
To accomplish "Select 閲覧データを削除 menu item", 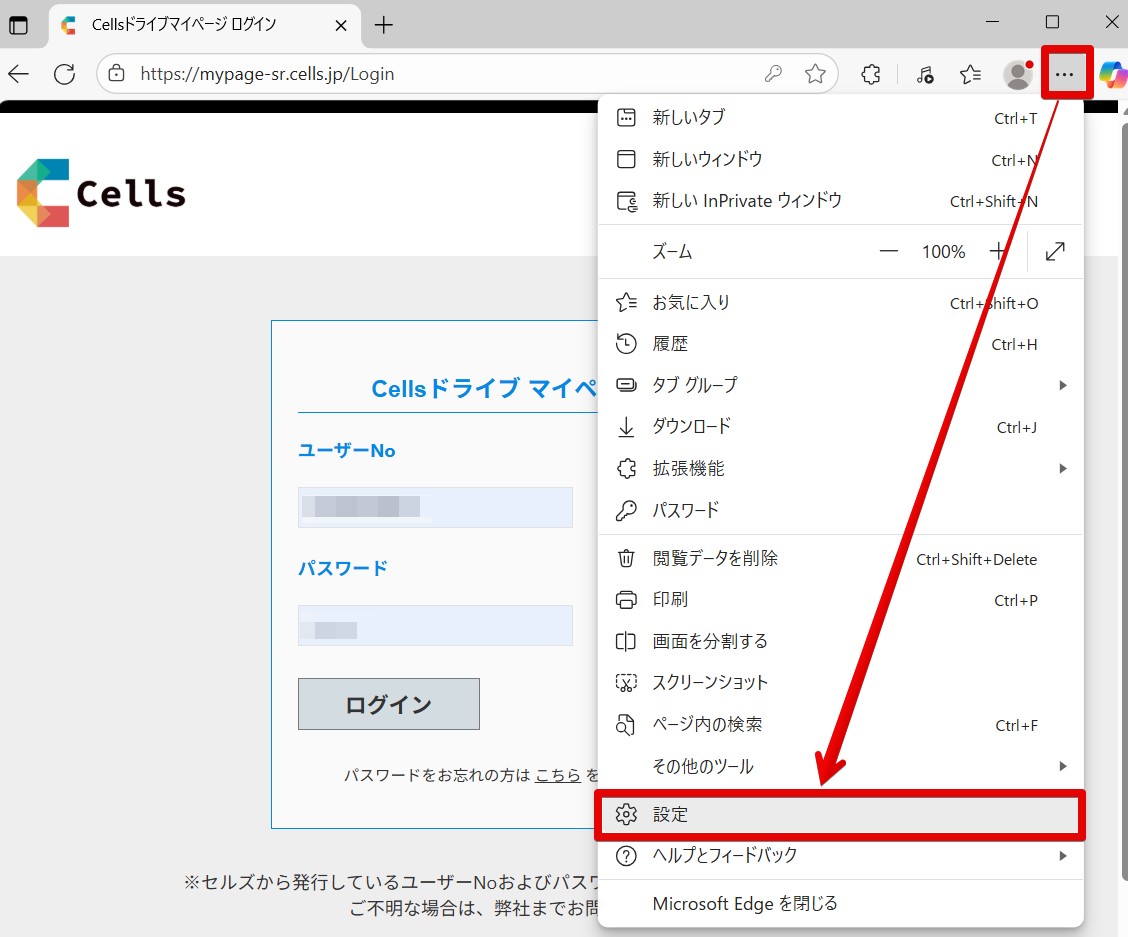I will 840,558.
